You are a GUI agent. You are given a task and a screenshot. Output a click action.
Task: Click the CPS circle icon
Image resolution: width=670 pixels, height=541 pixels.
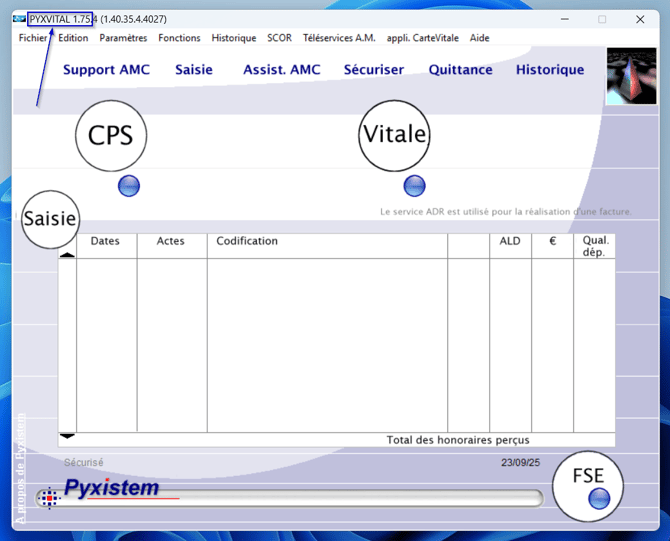tap(110, 136)
